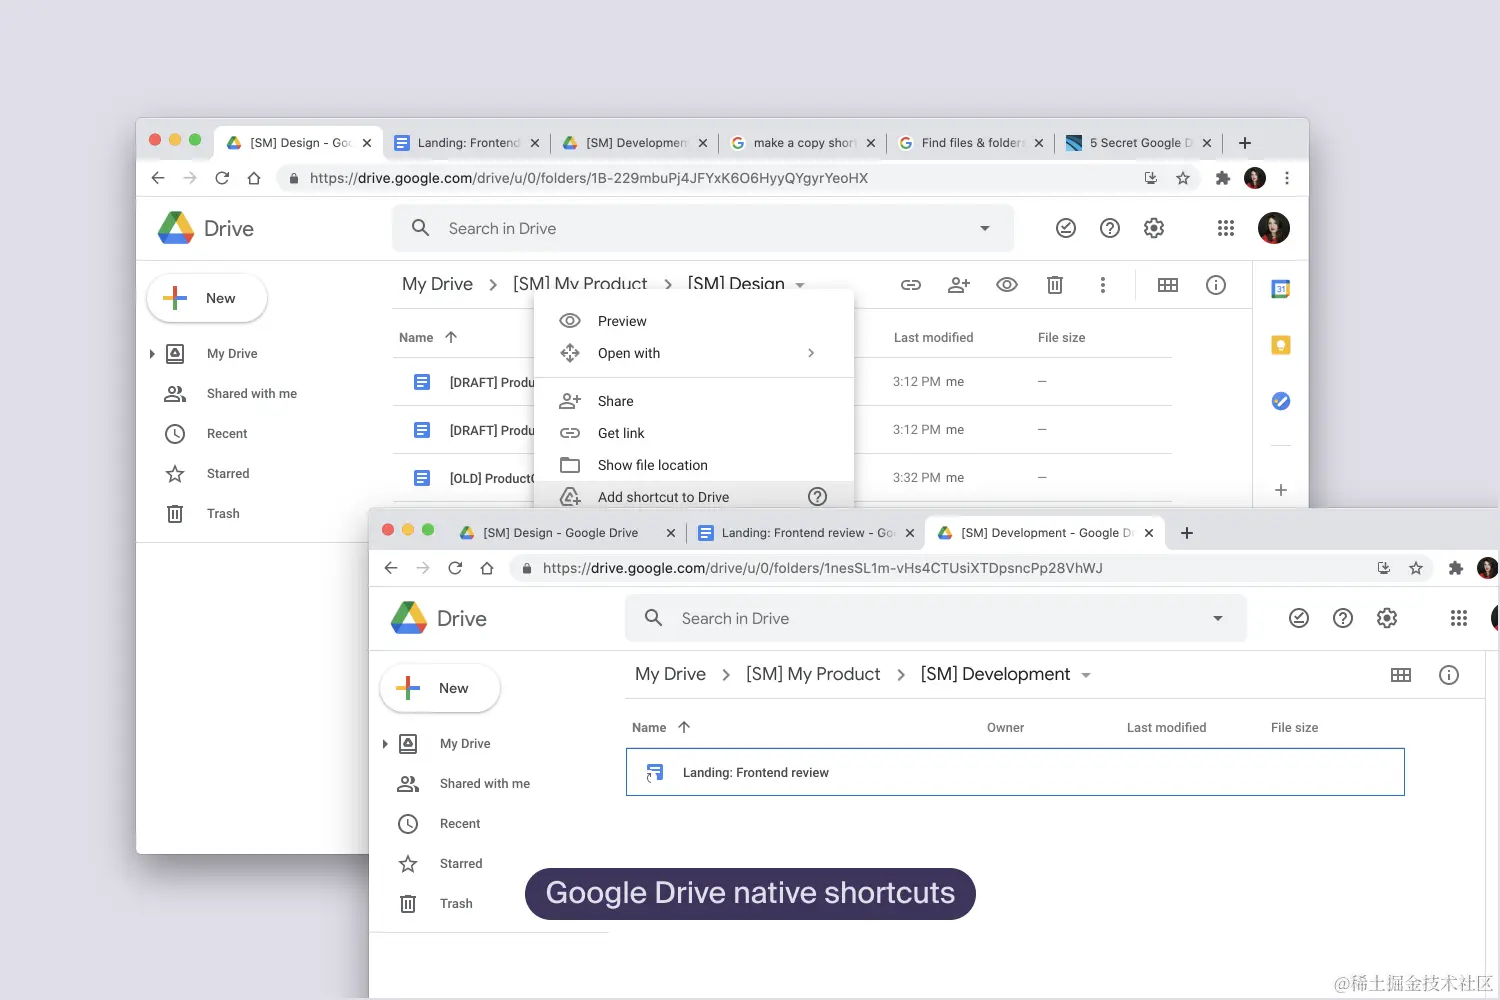The image size is (1500, 1000).
Task: Expand search options dropdown in the back window
Action: [985, 228]
